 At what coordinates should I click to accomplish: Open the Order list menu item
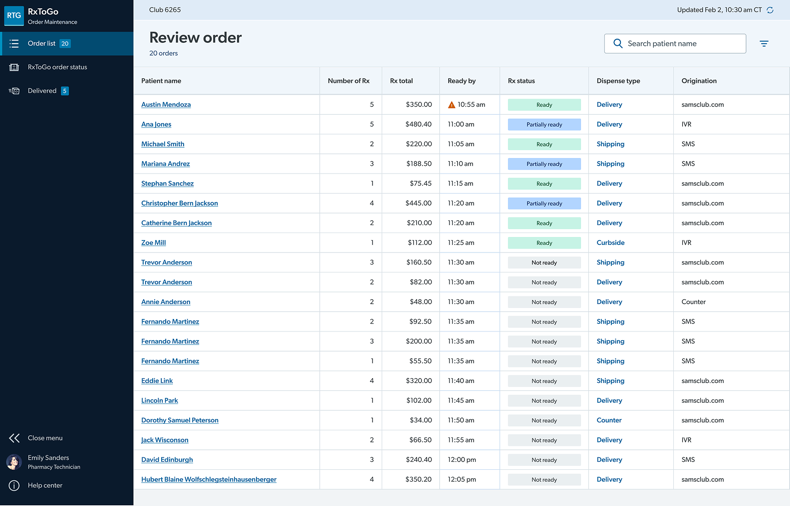[67, 43]
